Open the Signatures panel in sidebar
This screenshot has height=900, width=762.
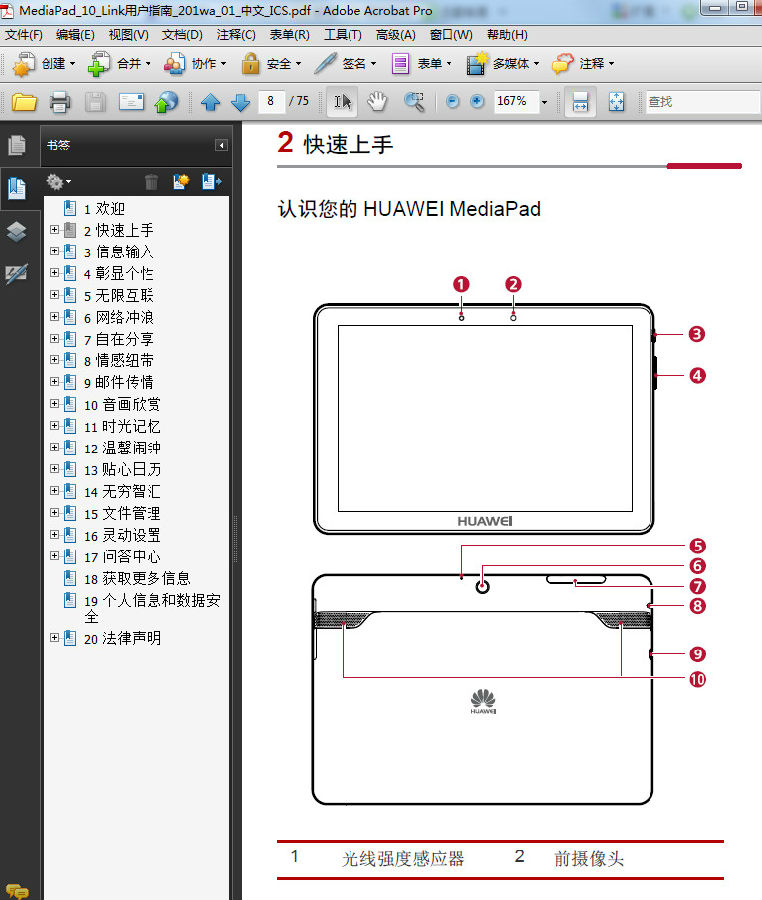(17, 274)
